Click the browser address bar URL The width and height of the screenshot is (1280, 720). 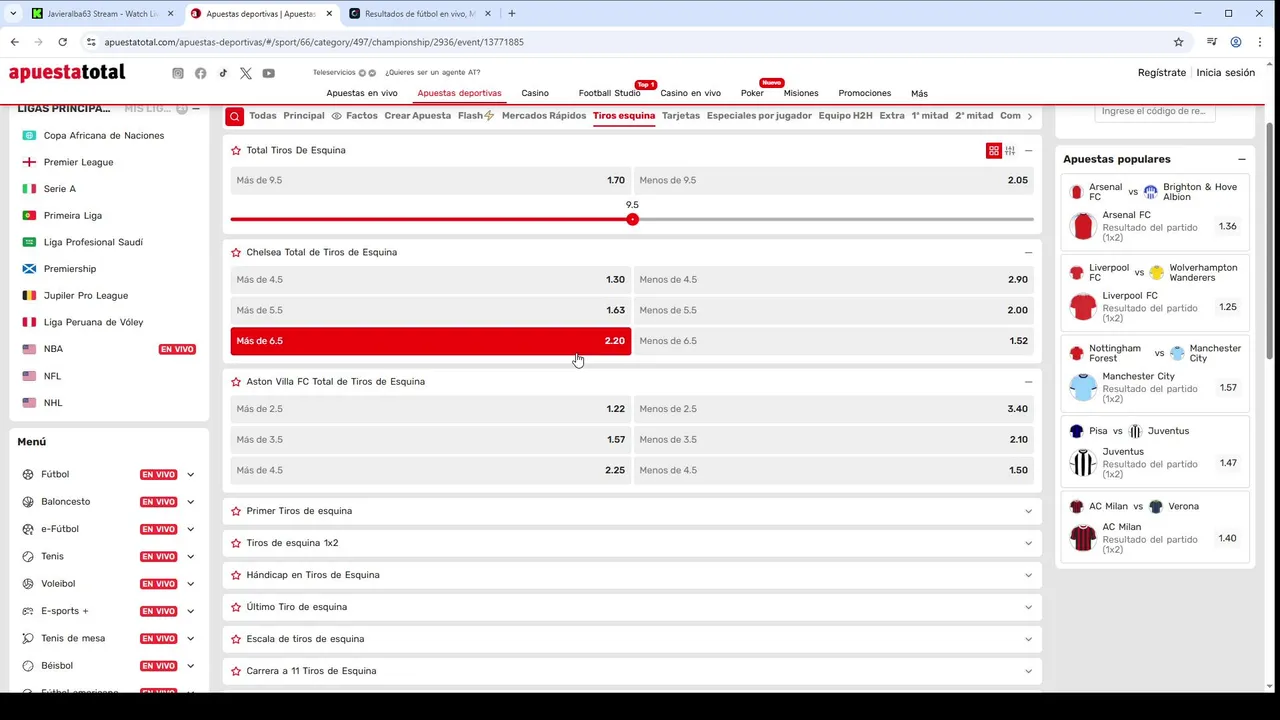314,42
